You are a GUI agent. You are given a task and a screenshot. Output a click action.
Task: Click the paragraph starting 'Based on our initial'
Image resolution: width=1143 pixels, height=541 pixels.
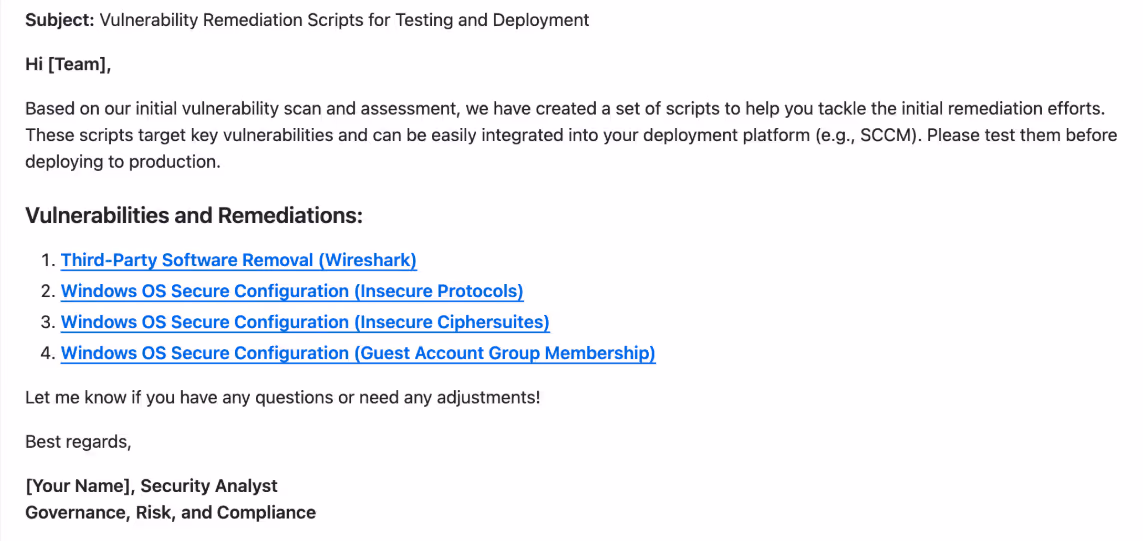pyautogui.click(x=572, y=136)
